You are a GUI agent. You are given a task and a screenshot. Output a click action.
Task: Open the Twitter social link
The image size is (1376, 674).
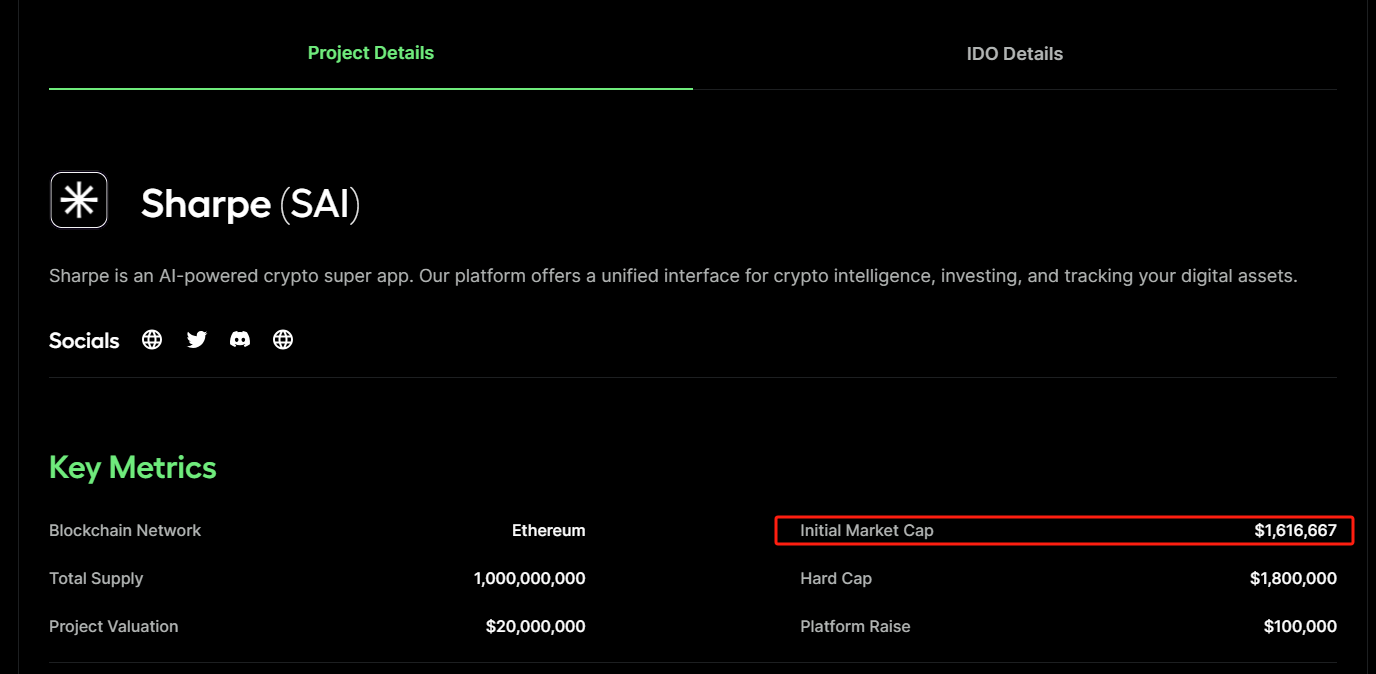197,340
